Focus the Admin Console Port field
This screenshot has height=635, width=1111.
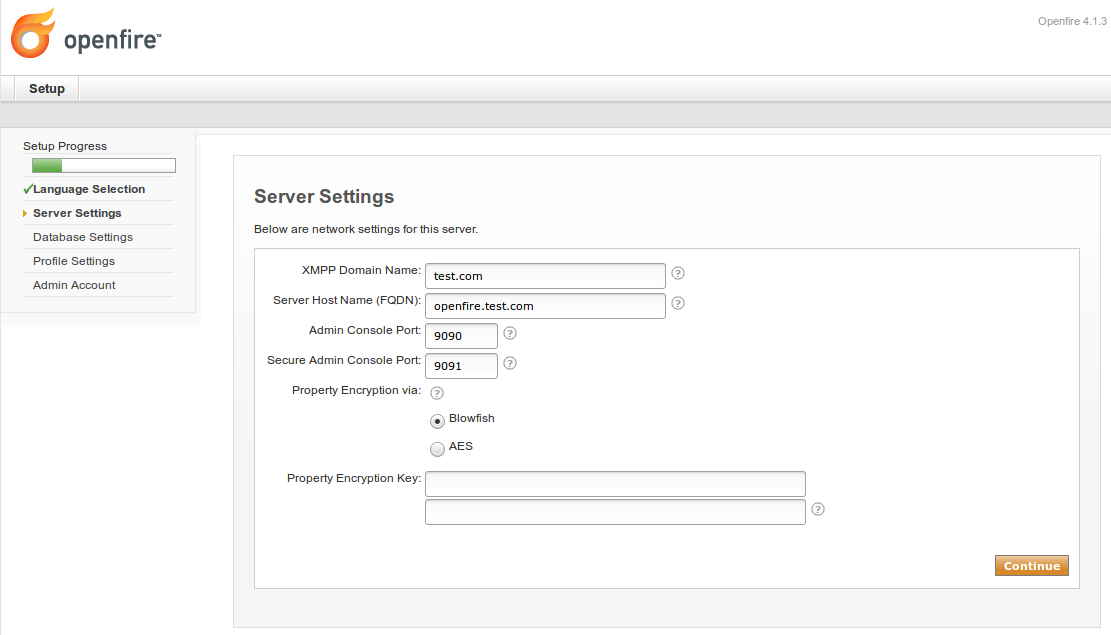pyautogui.click(x=461, y=336)
